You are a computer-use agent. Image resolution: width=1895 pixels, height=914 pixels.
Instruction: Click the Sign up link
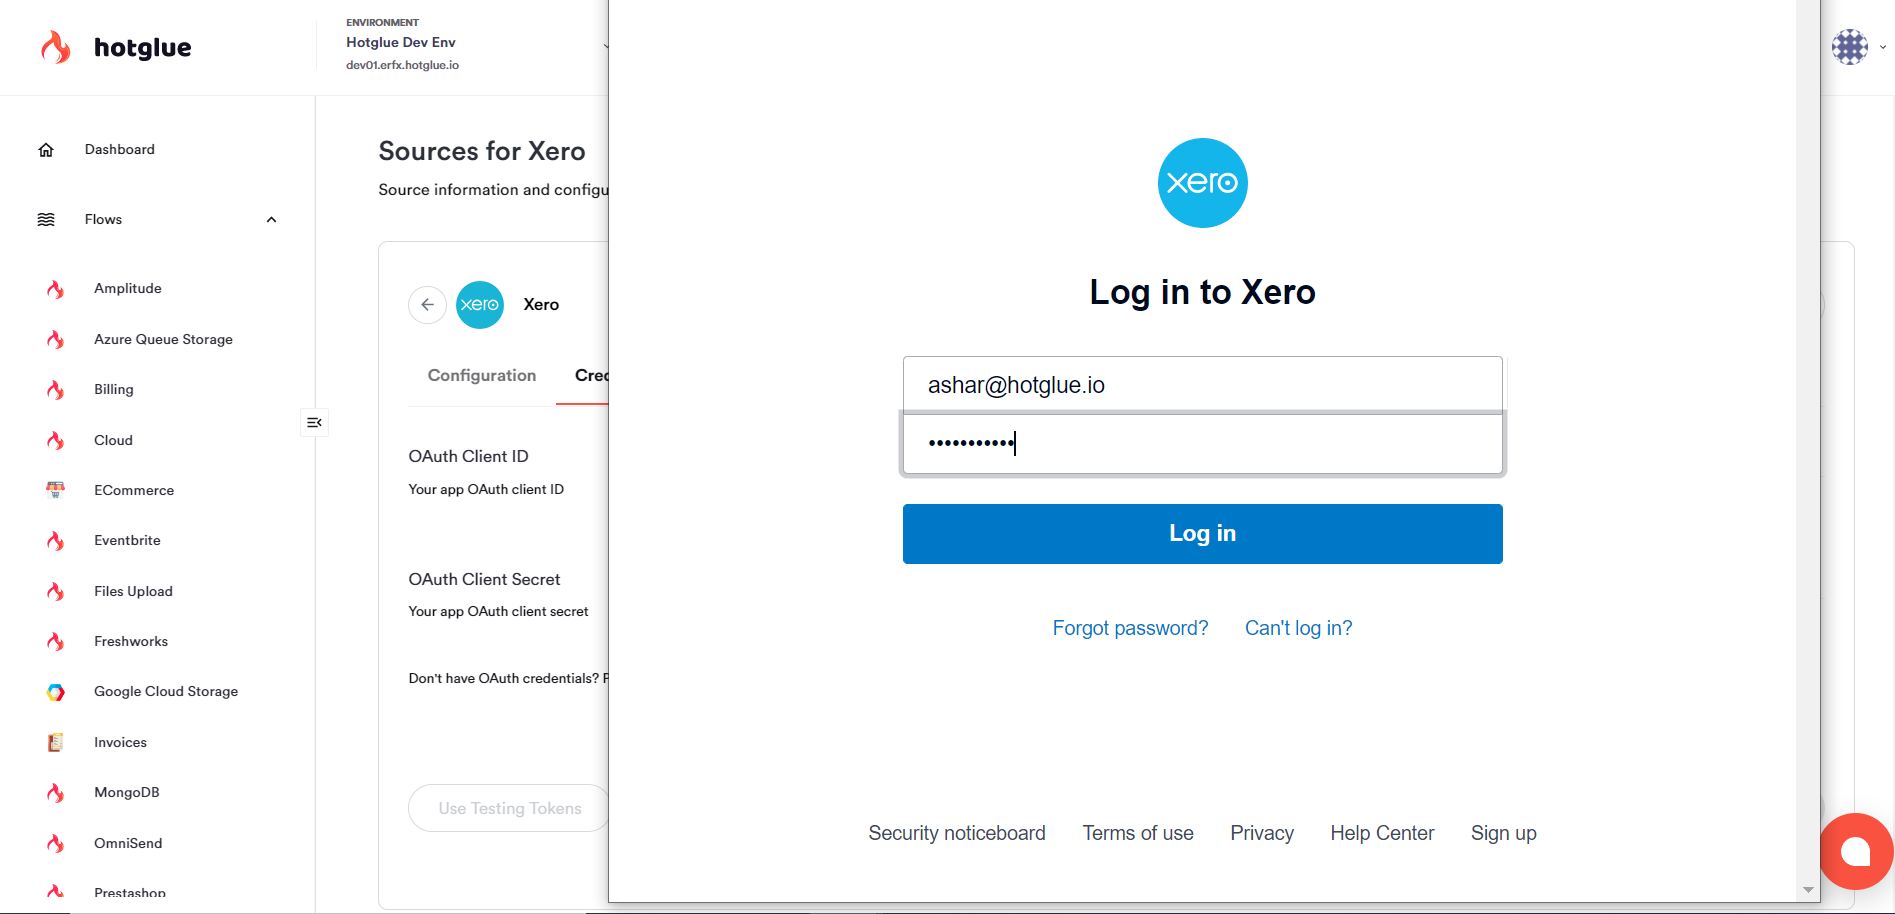coord(1504,833)
